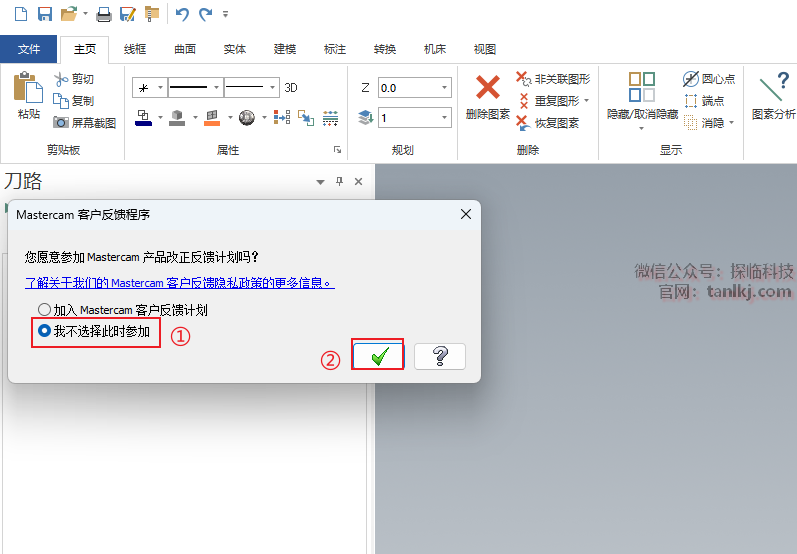
Task: Open Quick Access Toolbar customize dropdown
Action: [x=226, y=14]
